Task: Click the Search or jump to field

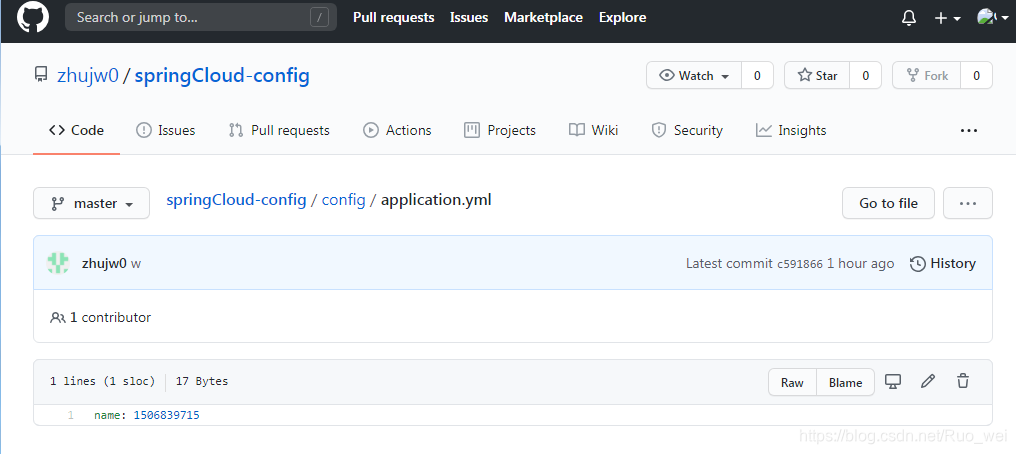Action: [x=201, y=17]
